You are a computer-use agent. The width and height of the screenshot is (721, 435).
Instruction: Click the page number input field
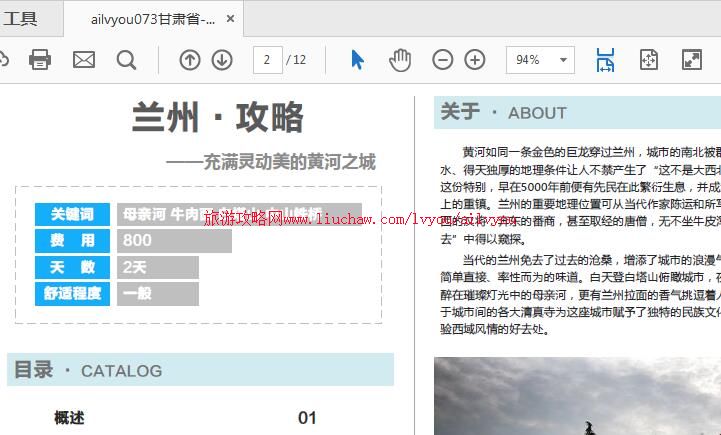tap(267, 60)
